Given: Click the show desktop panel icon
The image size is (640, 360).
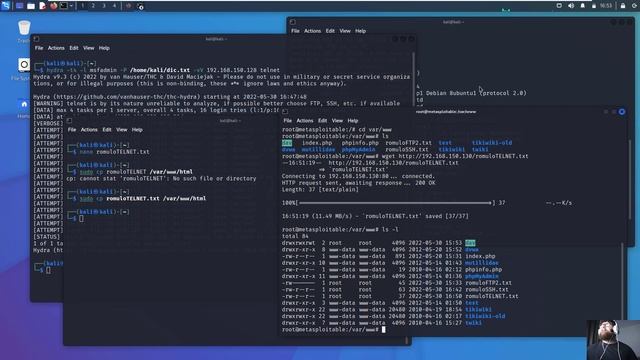Looking at the screenshot, I should click(x=19, y=6).
